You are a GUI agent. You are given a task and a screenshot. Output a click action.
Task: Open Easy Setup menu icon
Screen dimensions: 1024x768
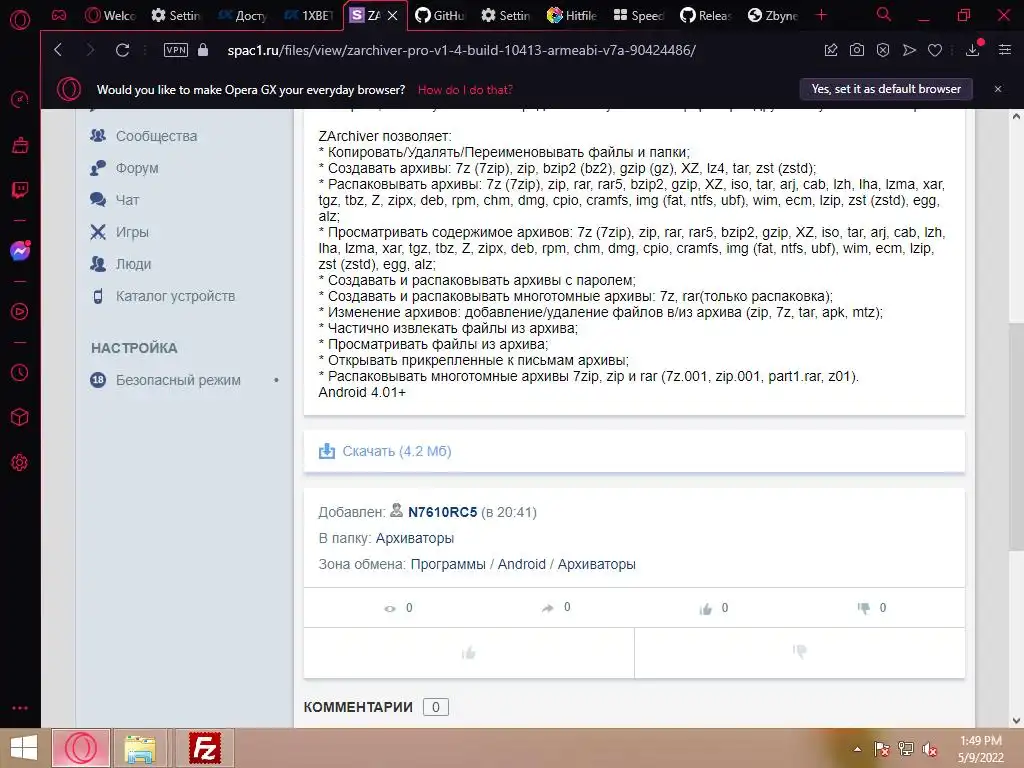click(1005, 50)
